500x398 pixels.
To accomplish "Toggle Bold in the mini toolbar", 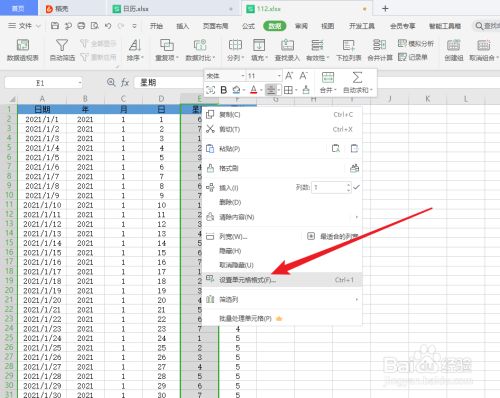I will click(224, 90).
